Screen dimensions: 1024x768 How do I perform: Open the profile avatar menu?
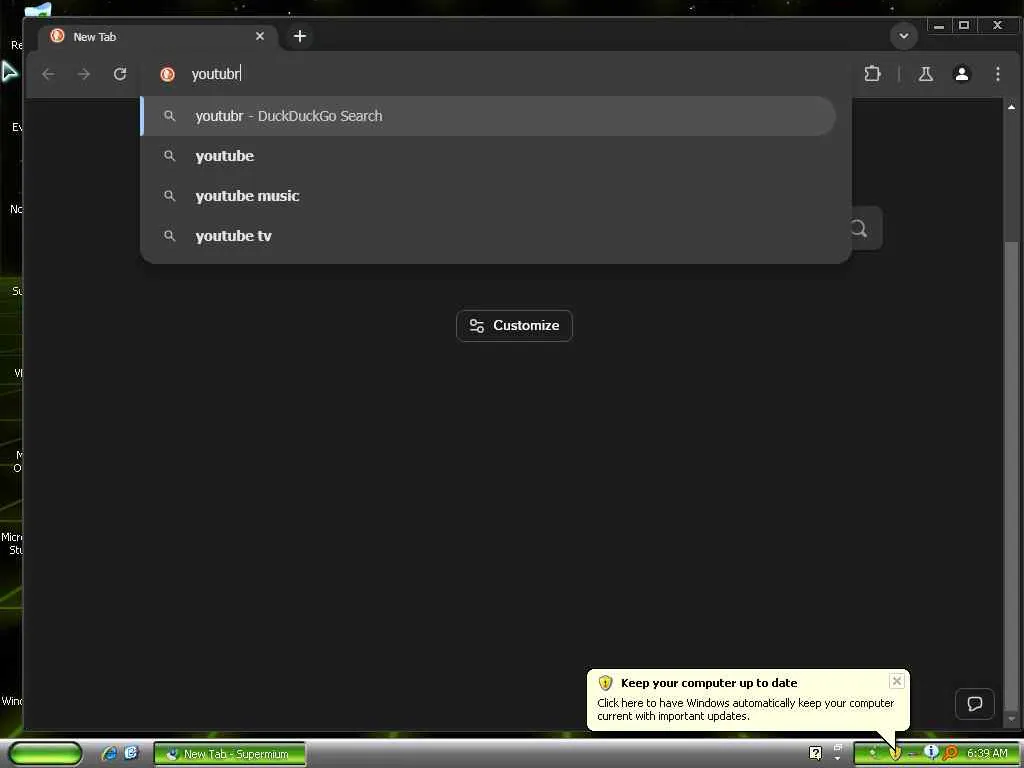961,74
